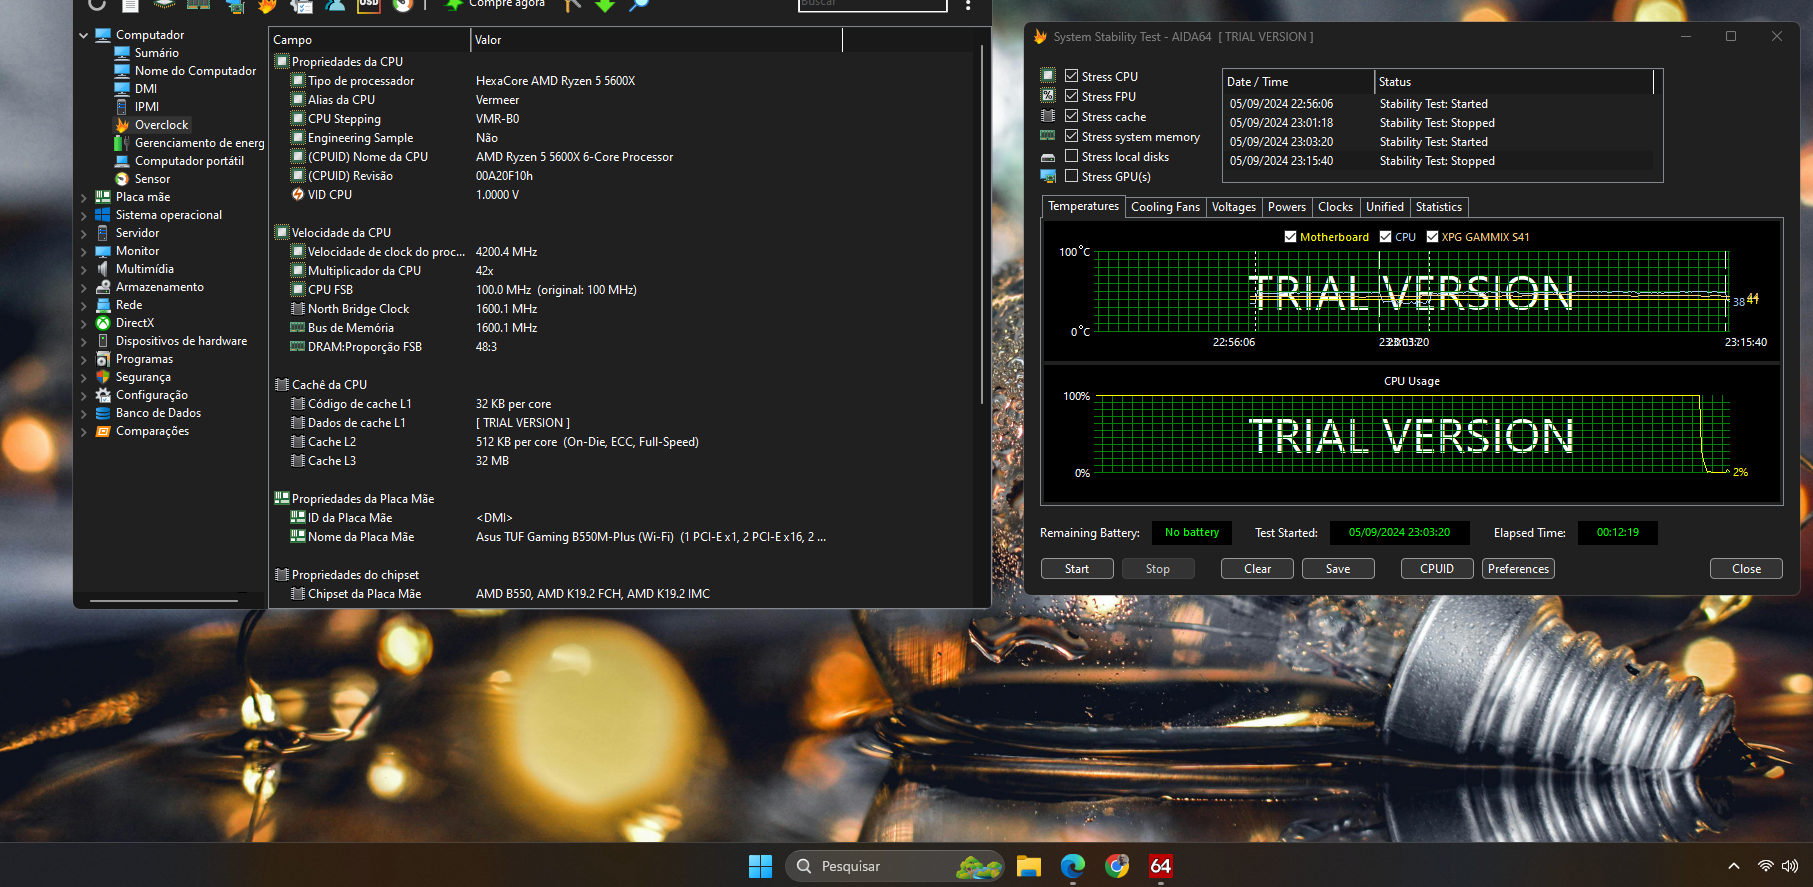Open the System Stability Test flame toolbar icon

click(267, 5)
